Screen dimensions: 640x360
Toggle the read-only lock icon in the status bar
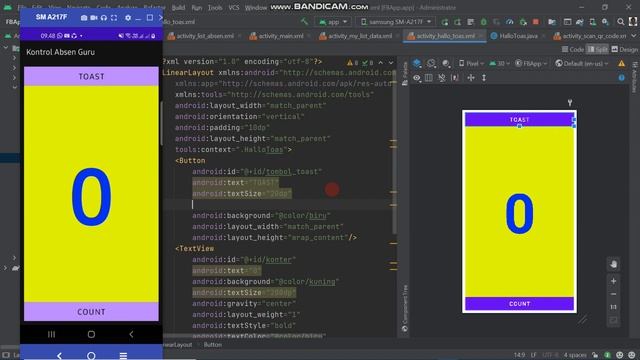pos(595,355)
